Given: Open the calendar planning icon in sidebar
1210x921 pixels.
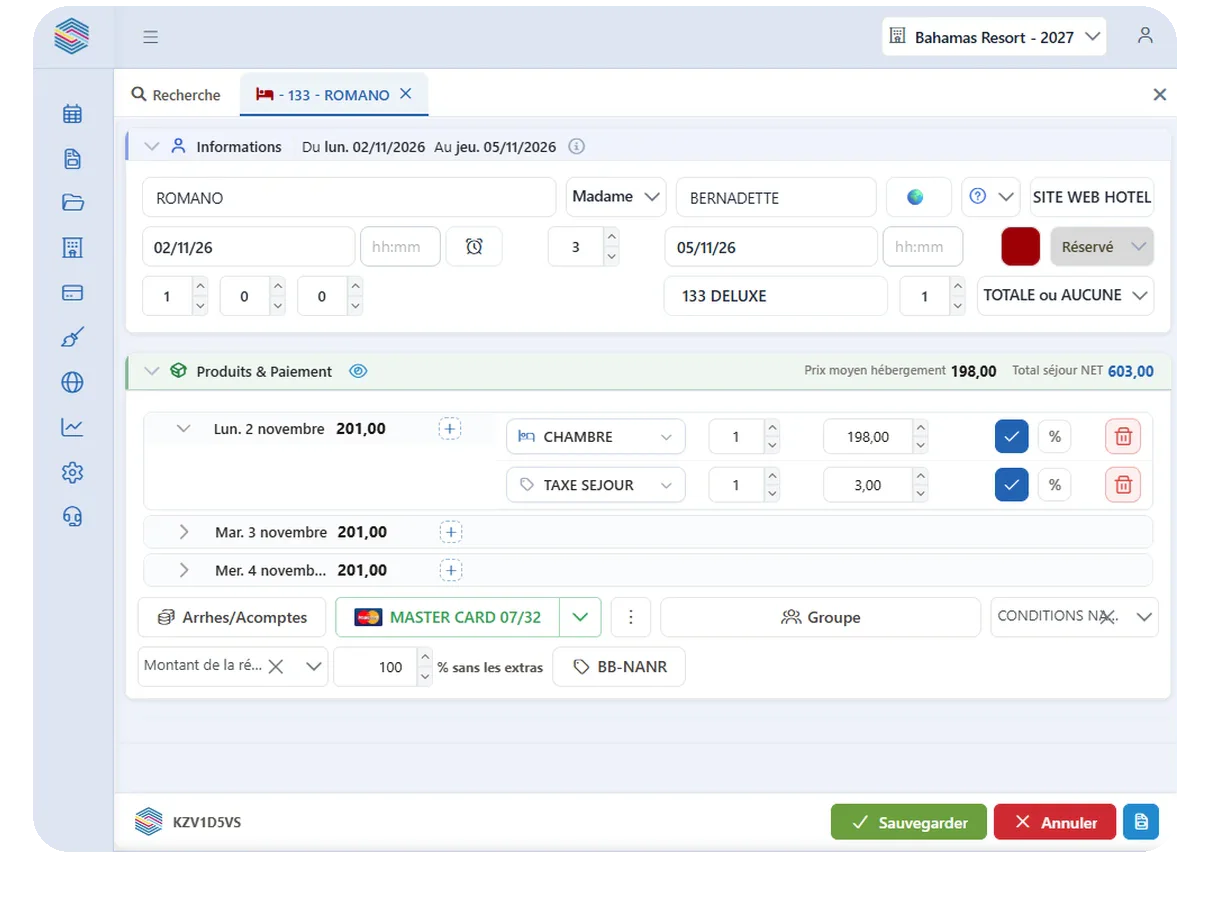Looking at the screenshot, I should pyautogui.click(x=72, y=114).
